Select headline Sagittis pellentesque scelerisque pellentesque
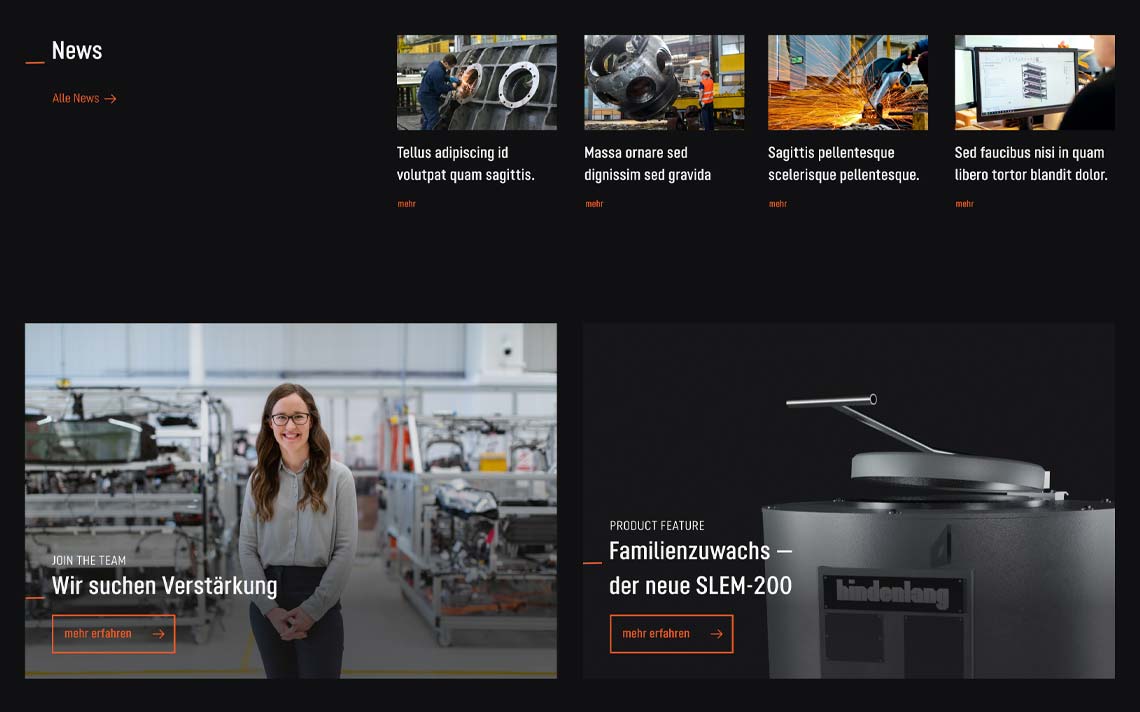The width and height of the screenshot is (1140, 712). 843,164
